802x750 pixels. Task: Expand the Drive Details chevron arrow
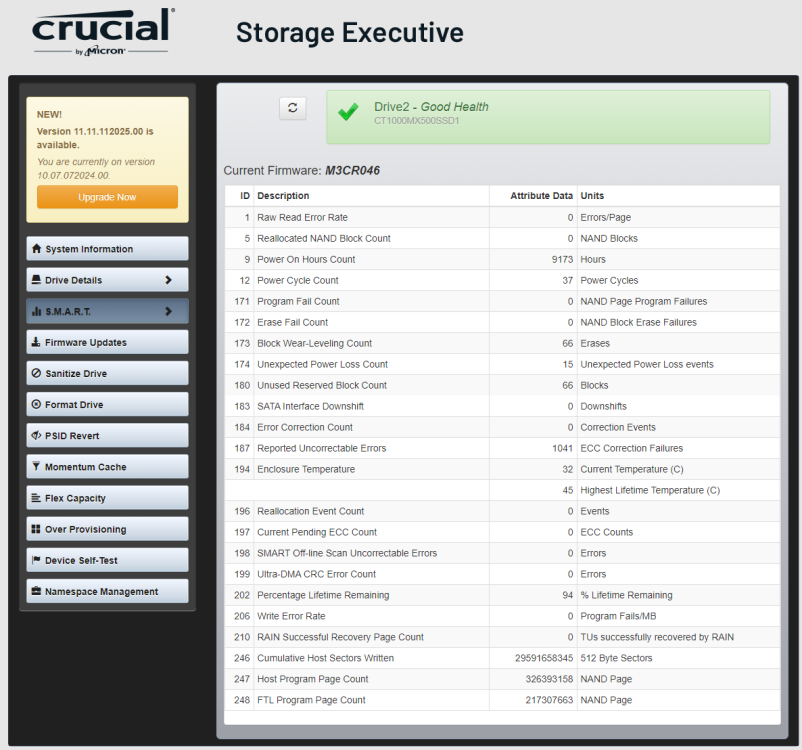[168, 280]
